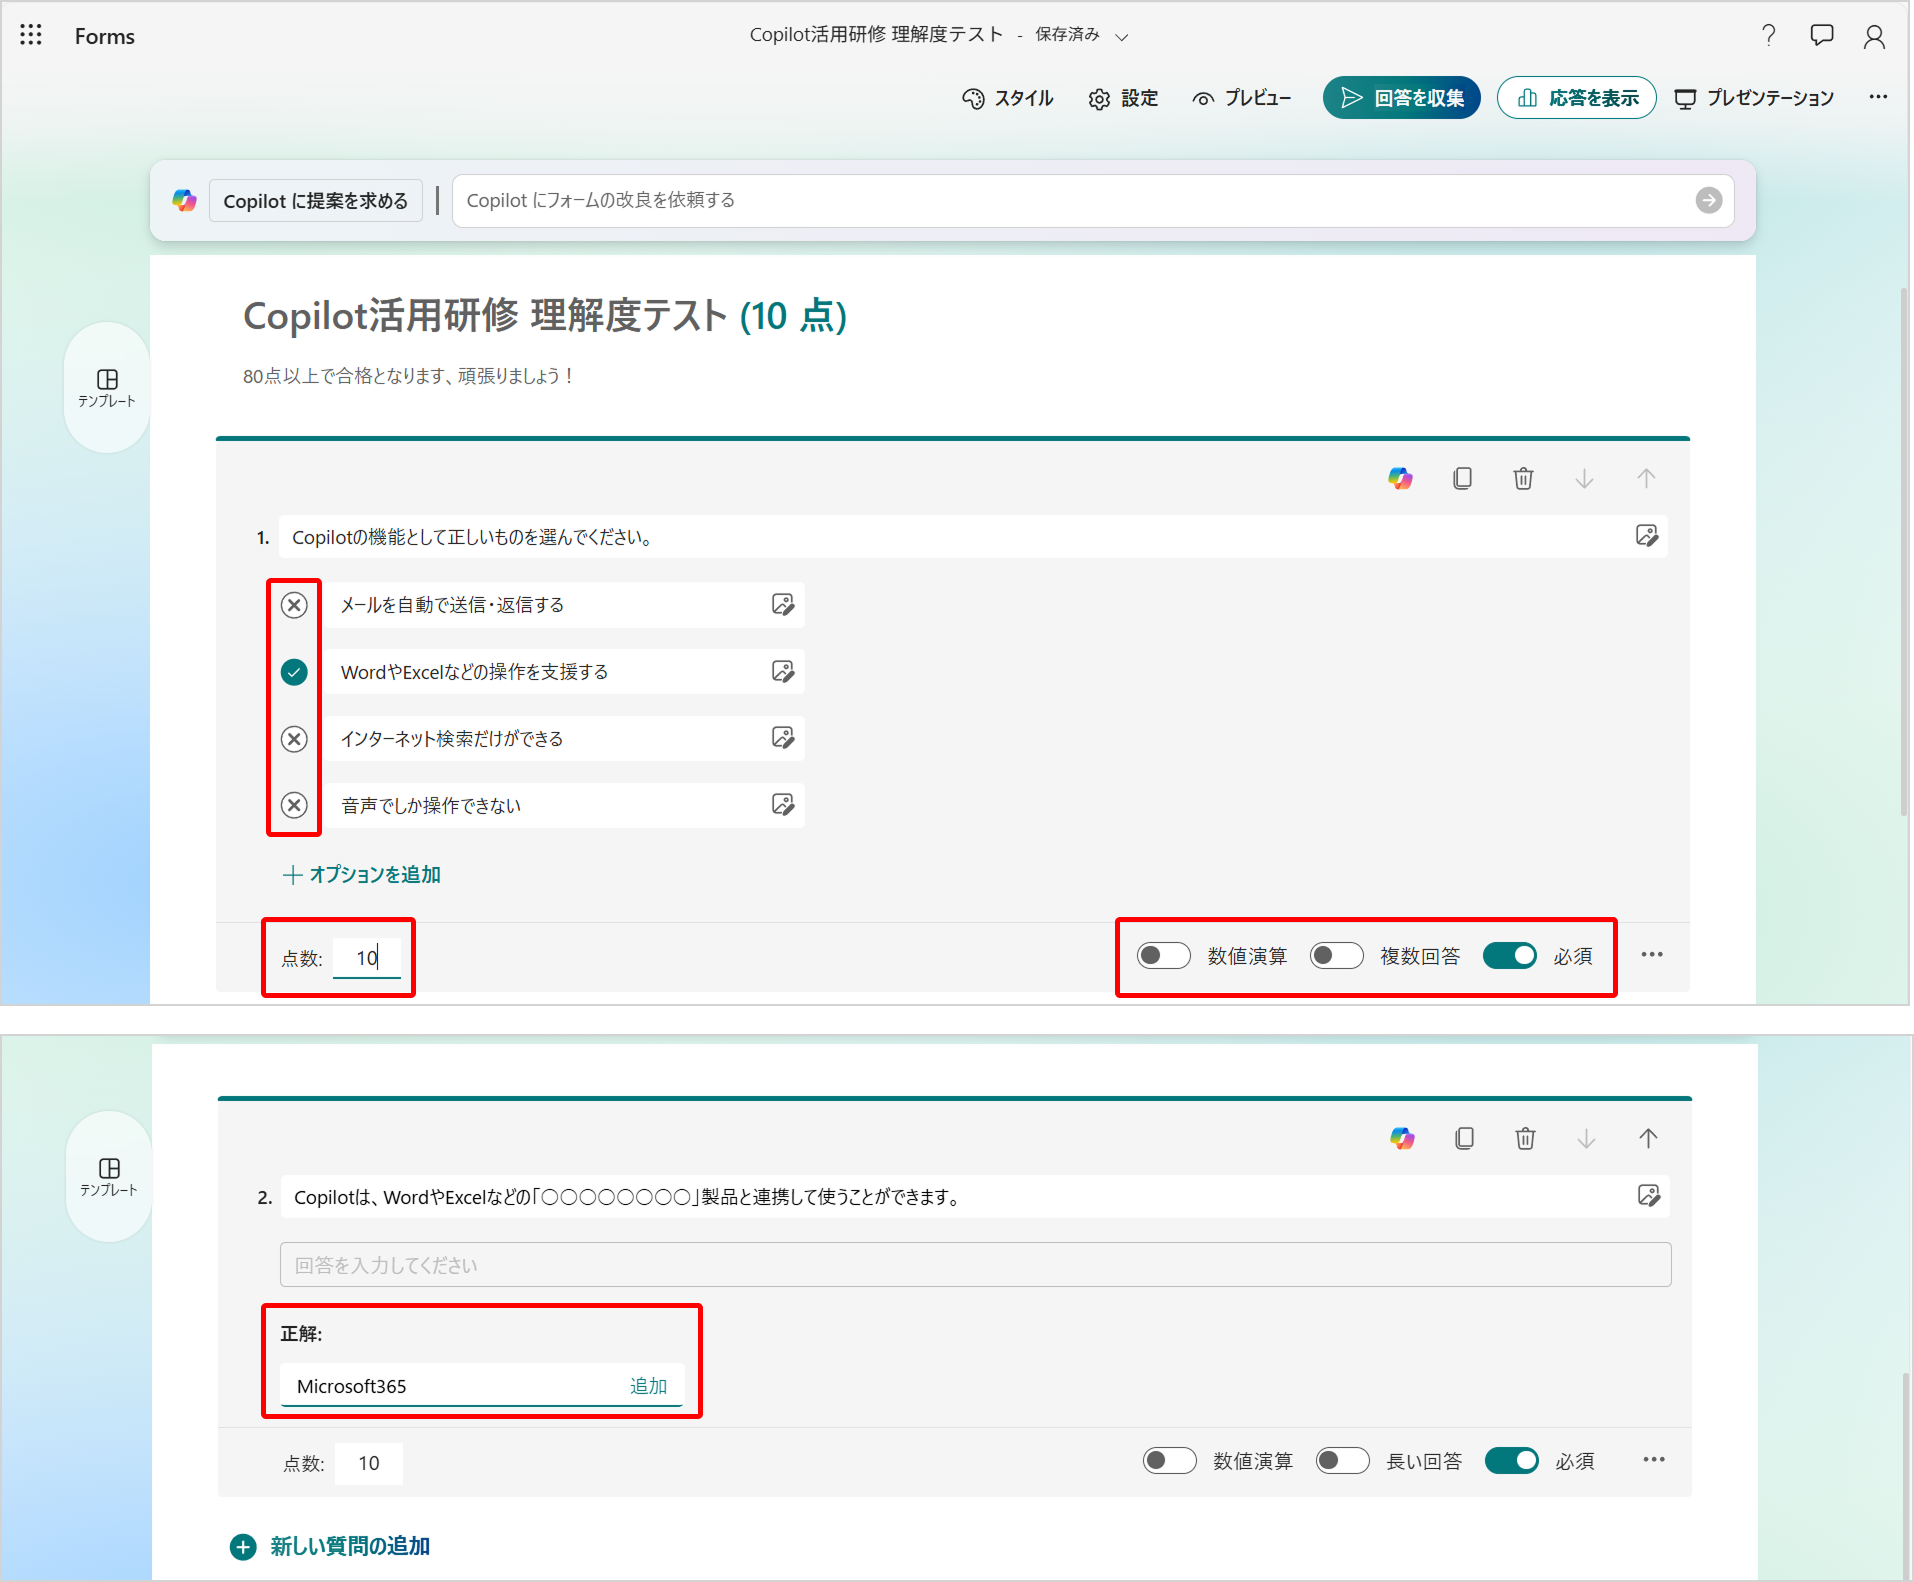The image size is (1914, 1582).
Task: Click the Copilot icon on question 2 toolbar
Action: 1402,1138
